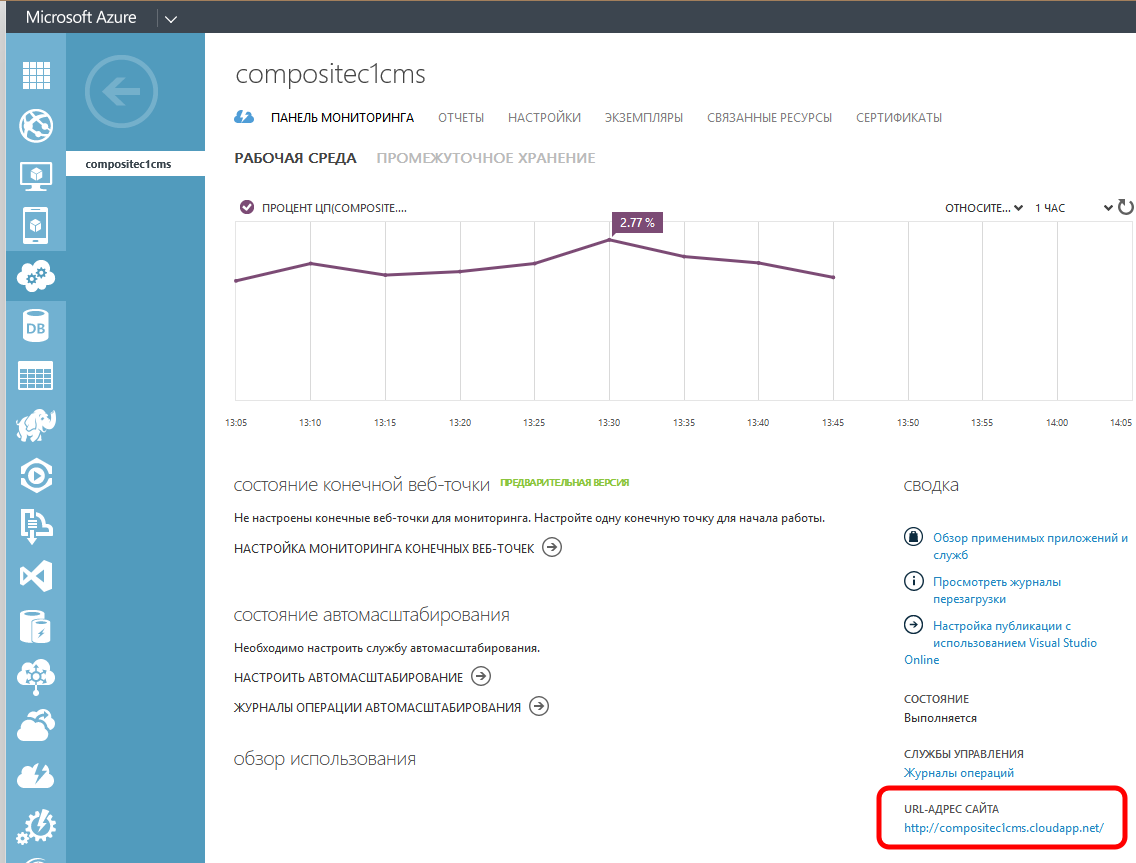Switch to ЭКЗЕМПЛЯРЫ tab

[x=644, y=117]
